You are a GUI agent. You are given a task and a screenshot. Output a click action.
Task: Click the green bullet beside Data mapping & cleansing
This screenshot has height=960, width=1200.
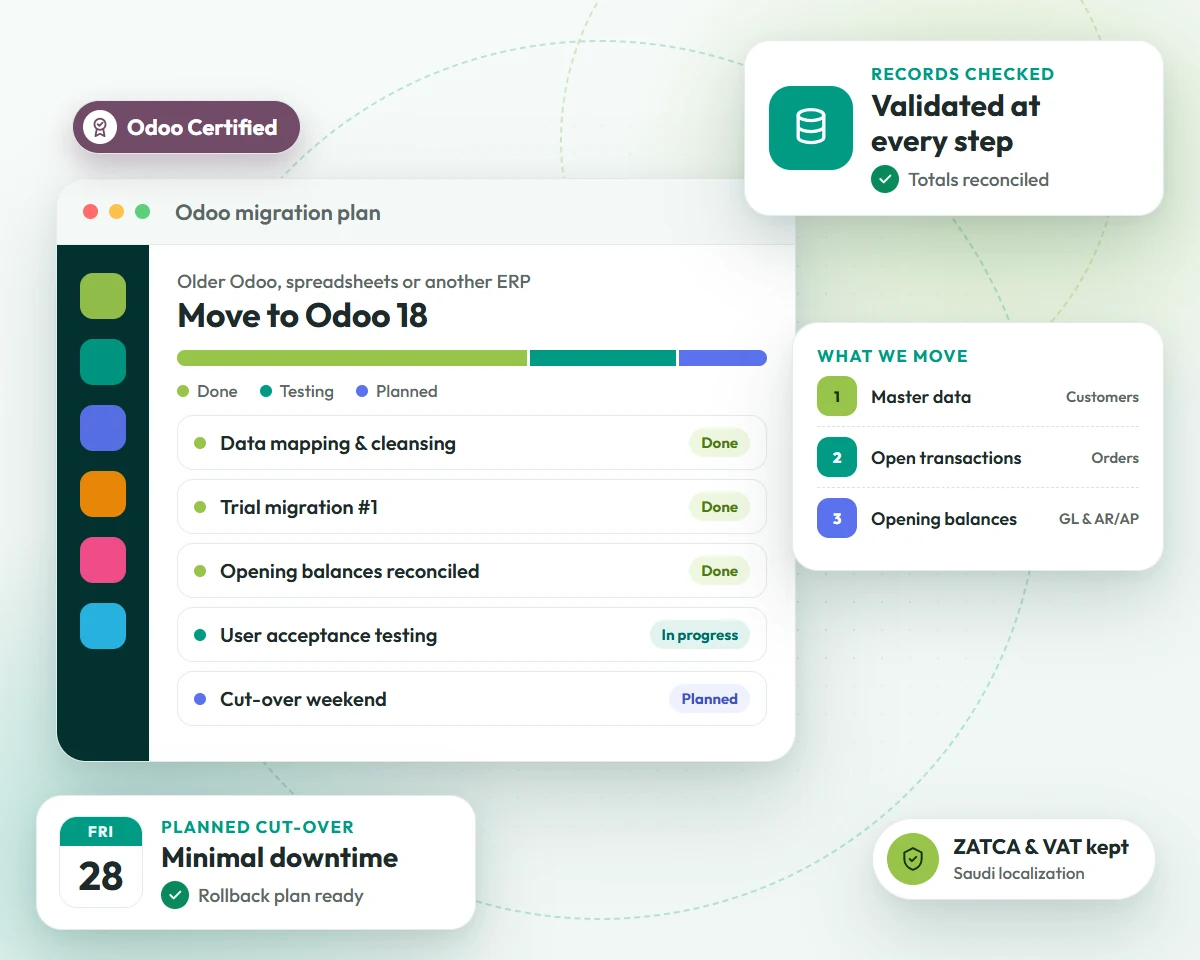tap(200, 443)
